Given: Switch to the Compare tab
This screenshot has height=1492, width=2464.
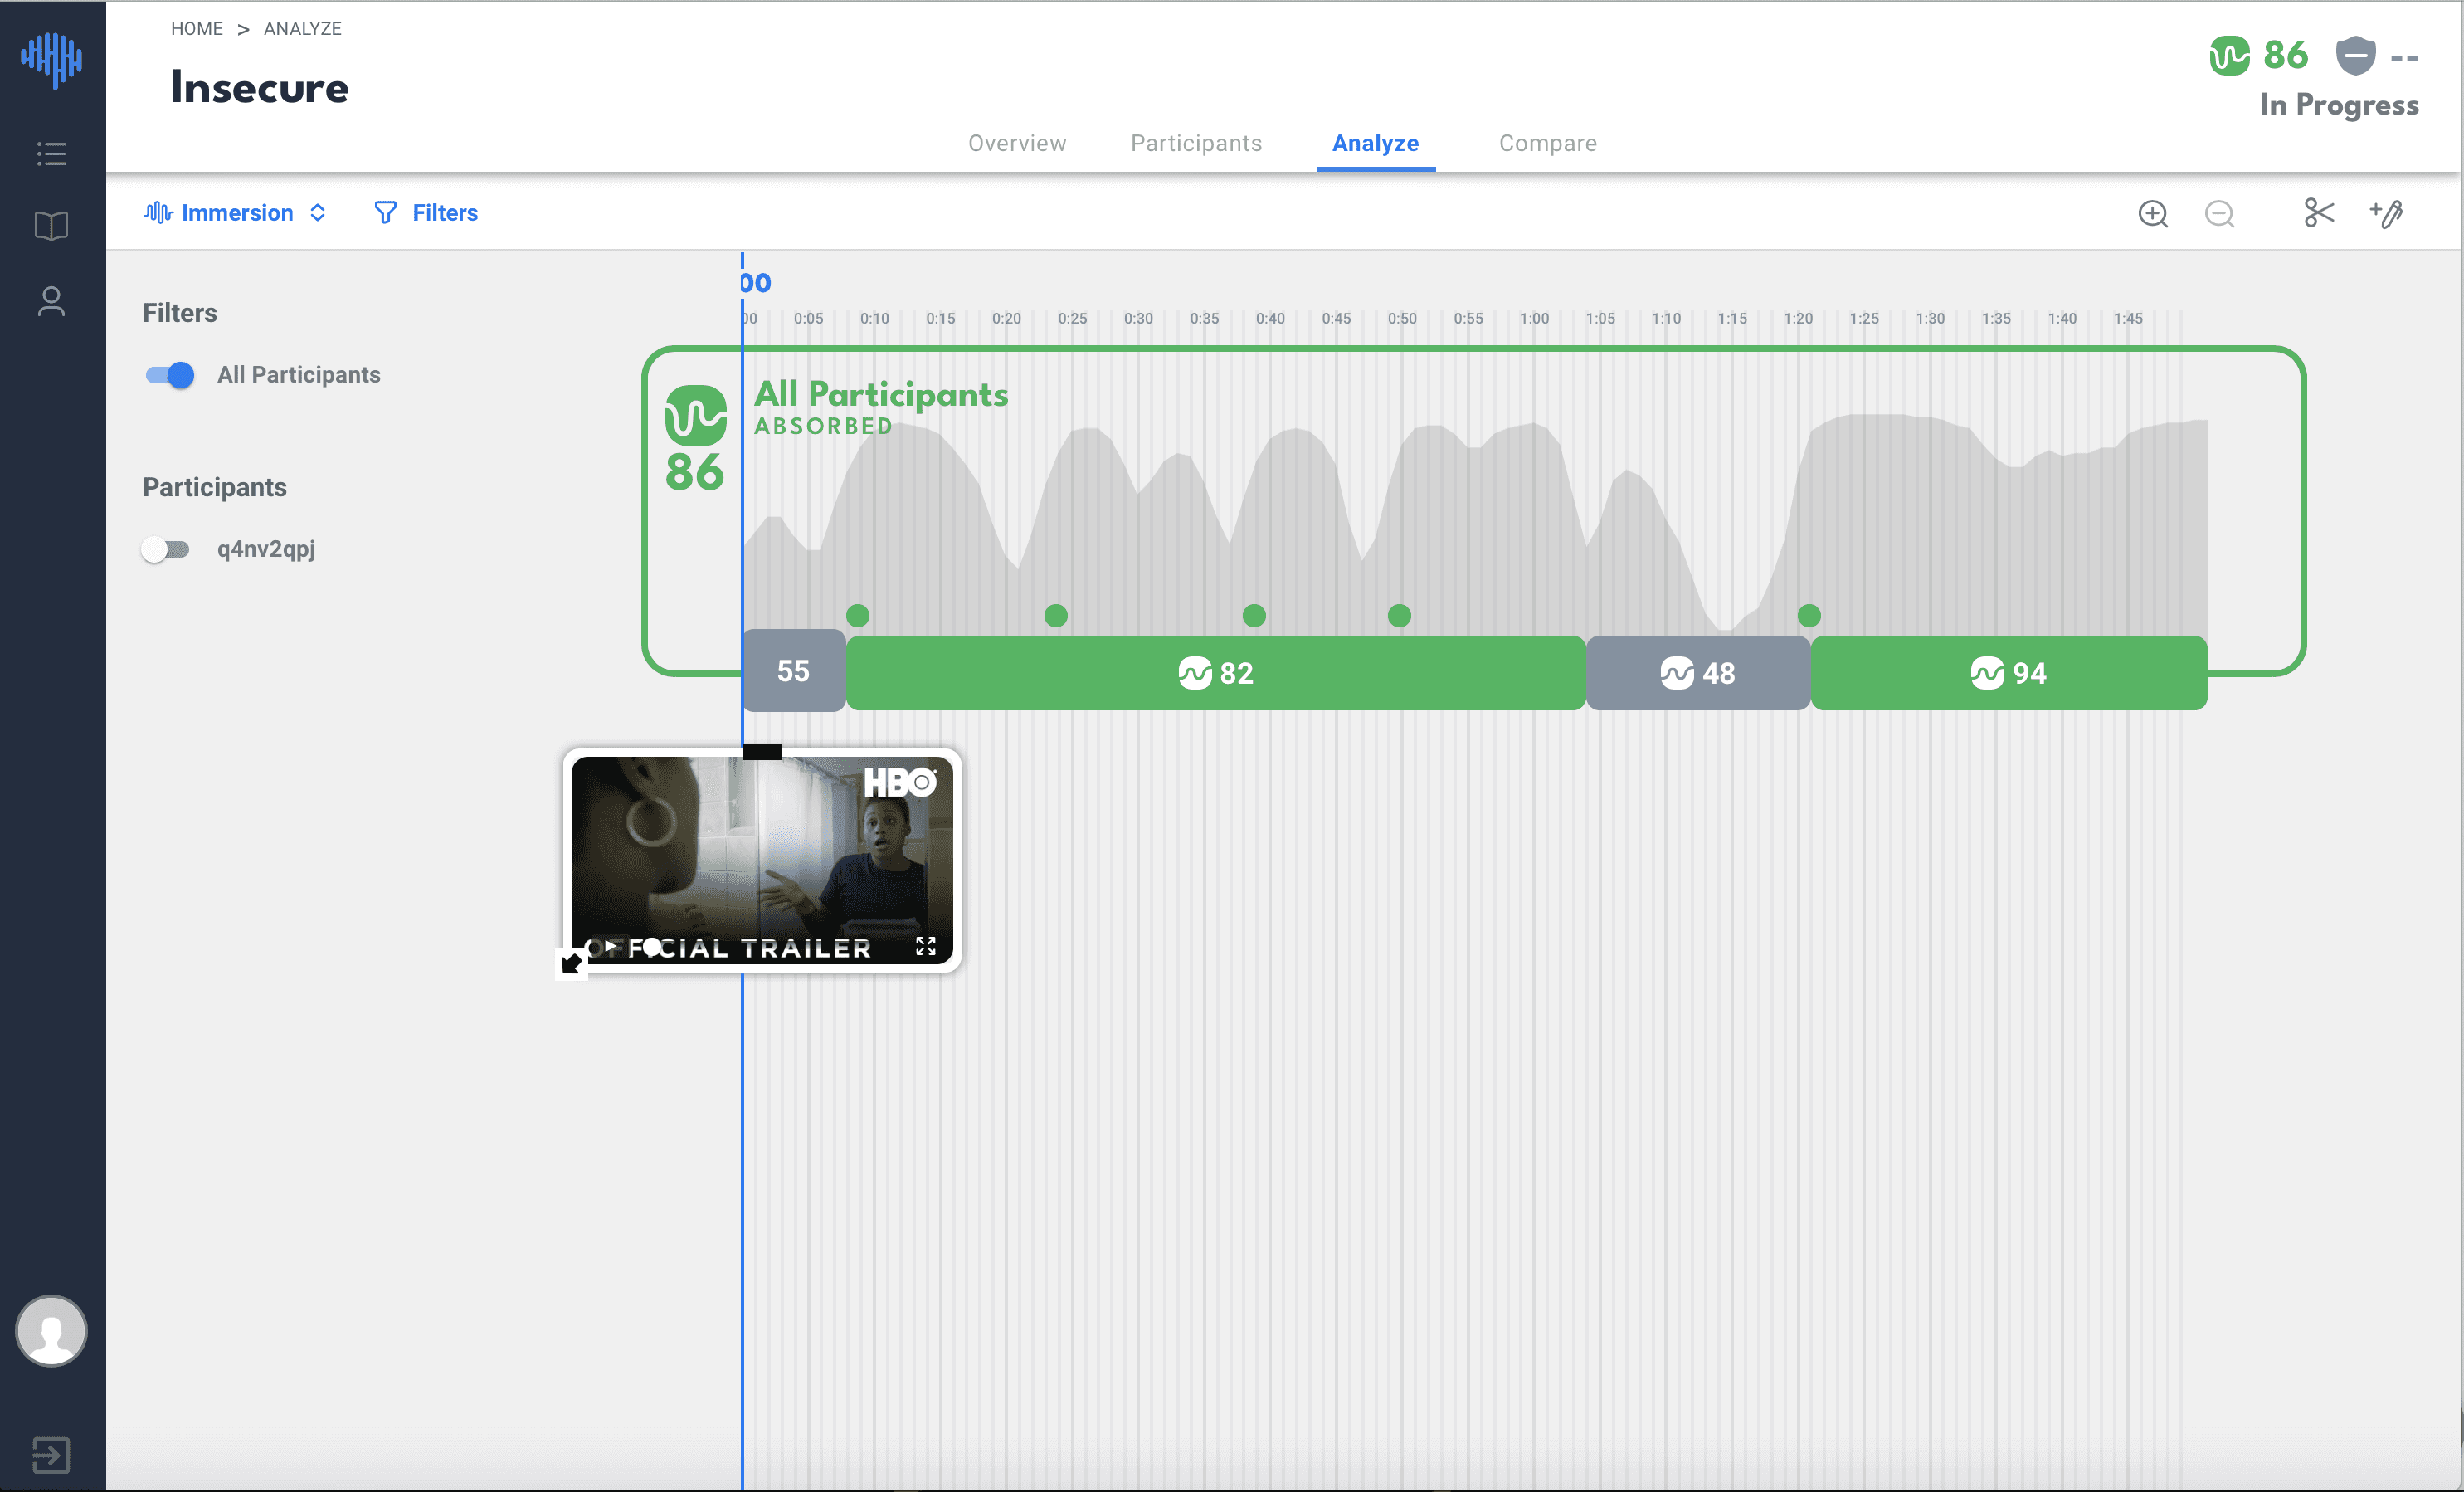Looking at the screenshot, I should click(1547, 143).
